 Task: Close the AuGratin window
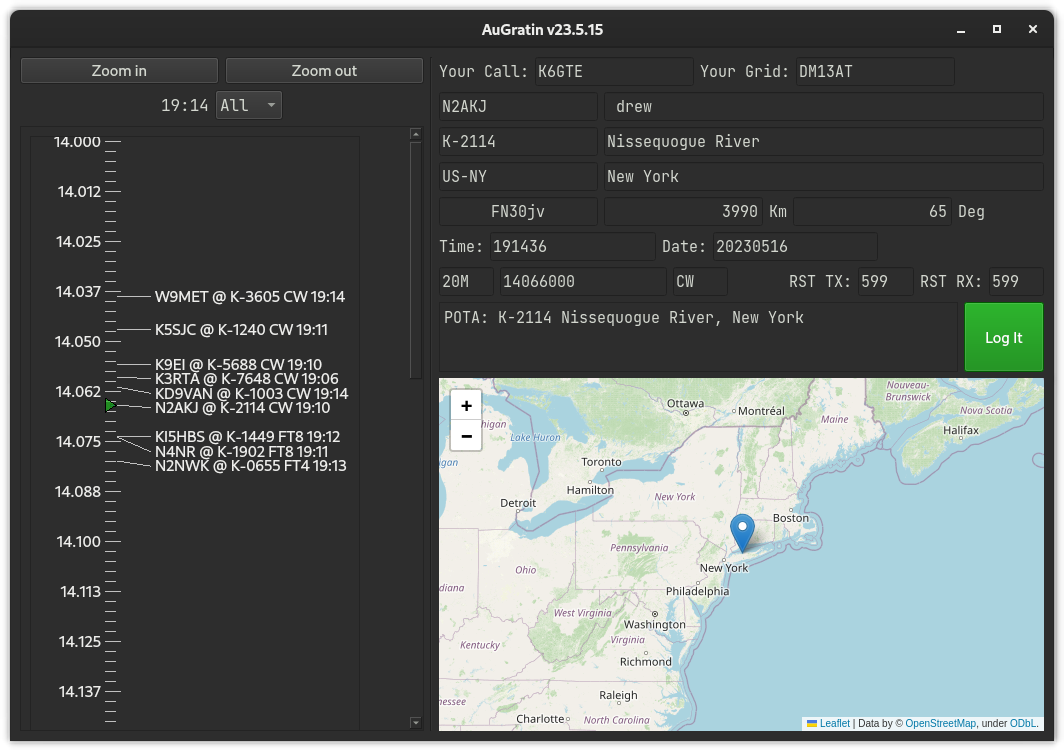(x=1033, y=29)
